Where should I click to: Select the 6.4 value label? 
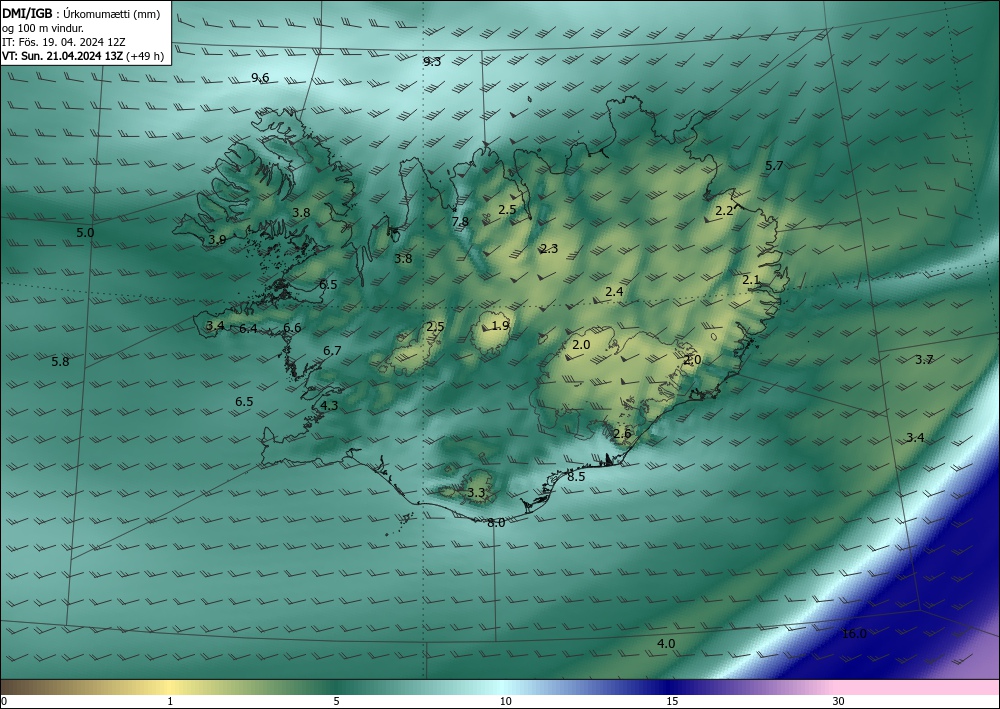coord(248,329)
